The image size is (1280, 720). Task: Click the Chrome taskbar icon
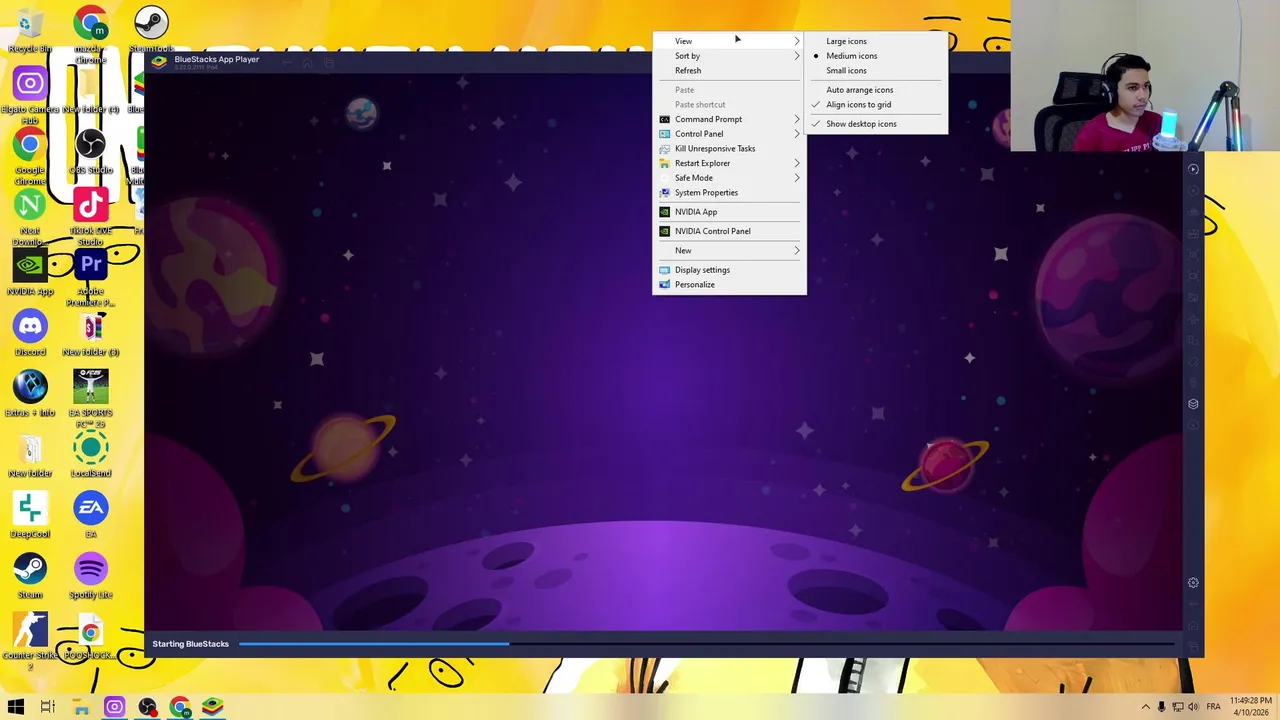[x=180, y=707]
